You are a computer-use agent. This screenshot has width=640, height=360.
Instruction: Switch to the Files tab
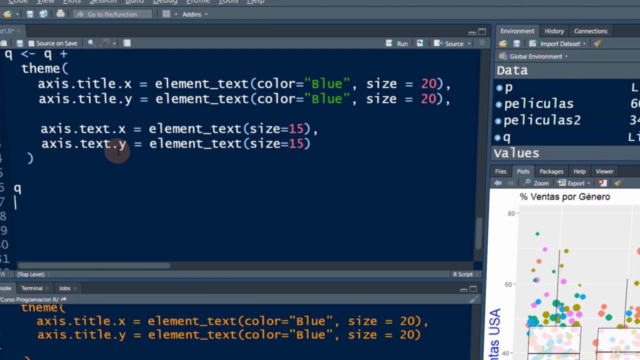point(500,171)
